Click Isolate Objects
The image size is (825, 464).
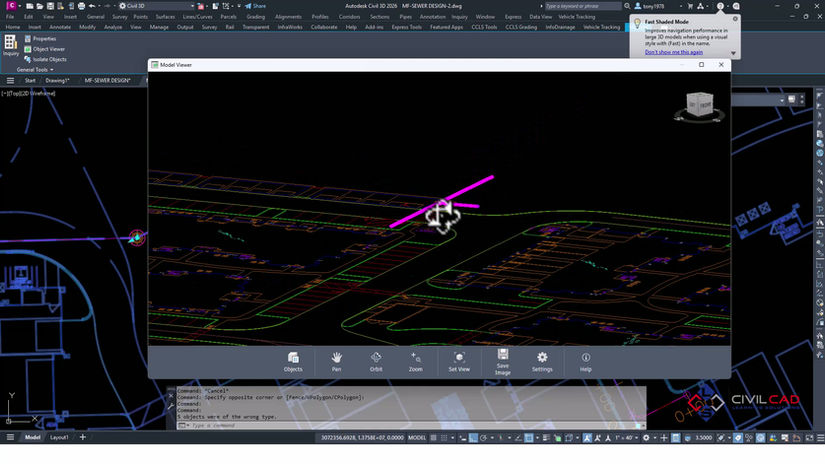[x=45, y=59]
